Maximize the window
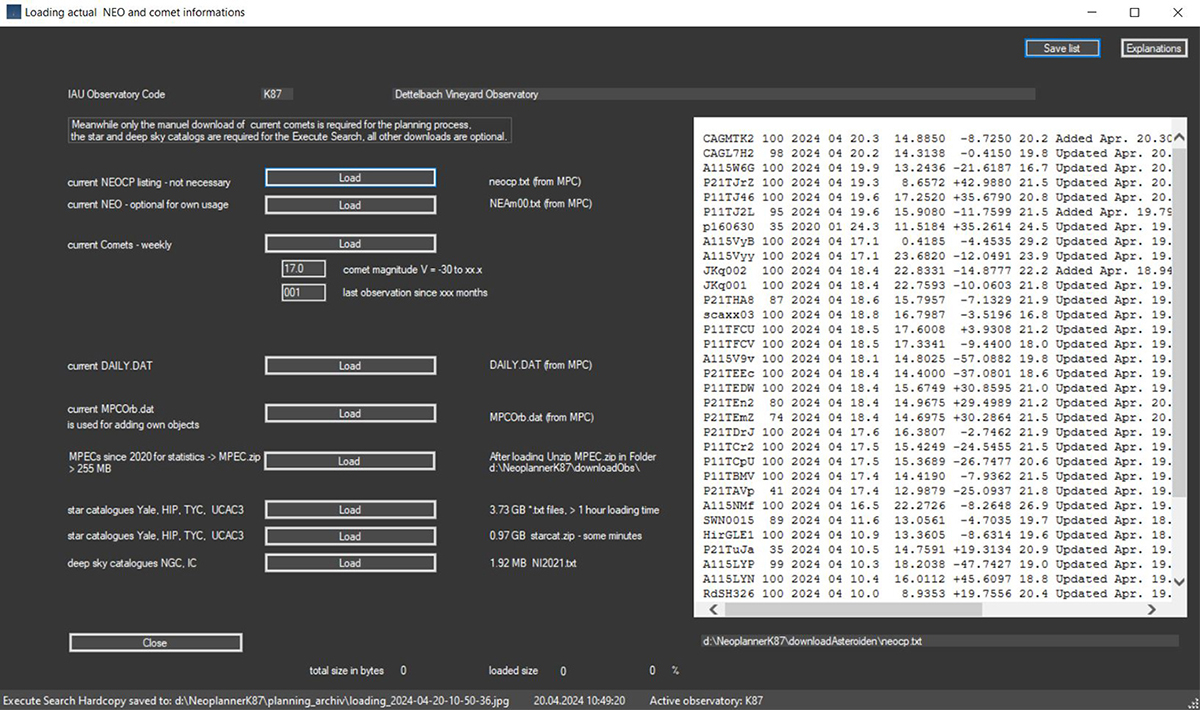The width and height of the screenshot is (1200, 710). tap(1134, 13)
